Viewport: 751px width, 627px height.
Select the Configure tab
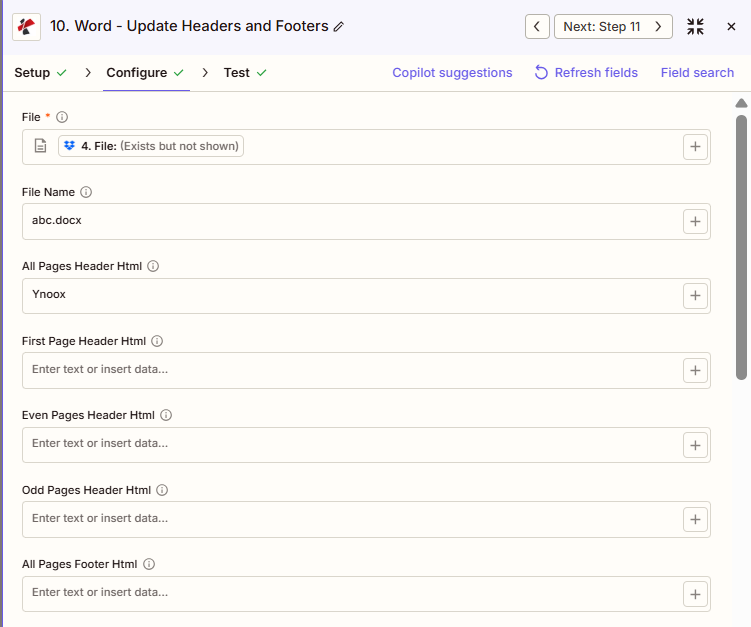(145, 73)
